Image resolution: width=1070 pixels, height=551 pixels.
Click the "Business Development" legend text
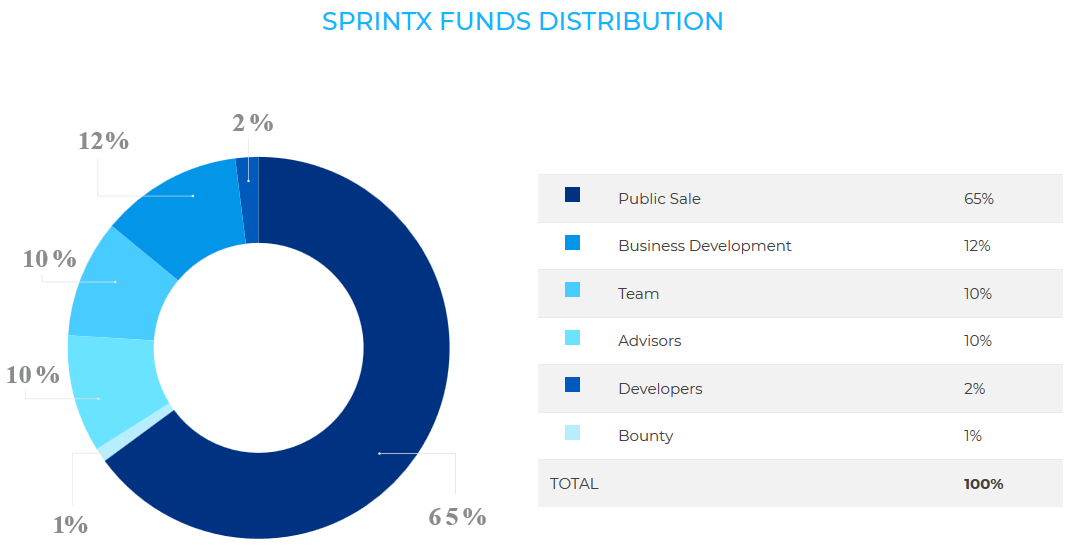704,246
